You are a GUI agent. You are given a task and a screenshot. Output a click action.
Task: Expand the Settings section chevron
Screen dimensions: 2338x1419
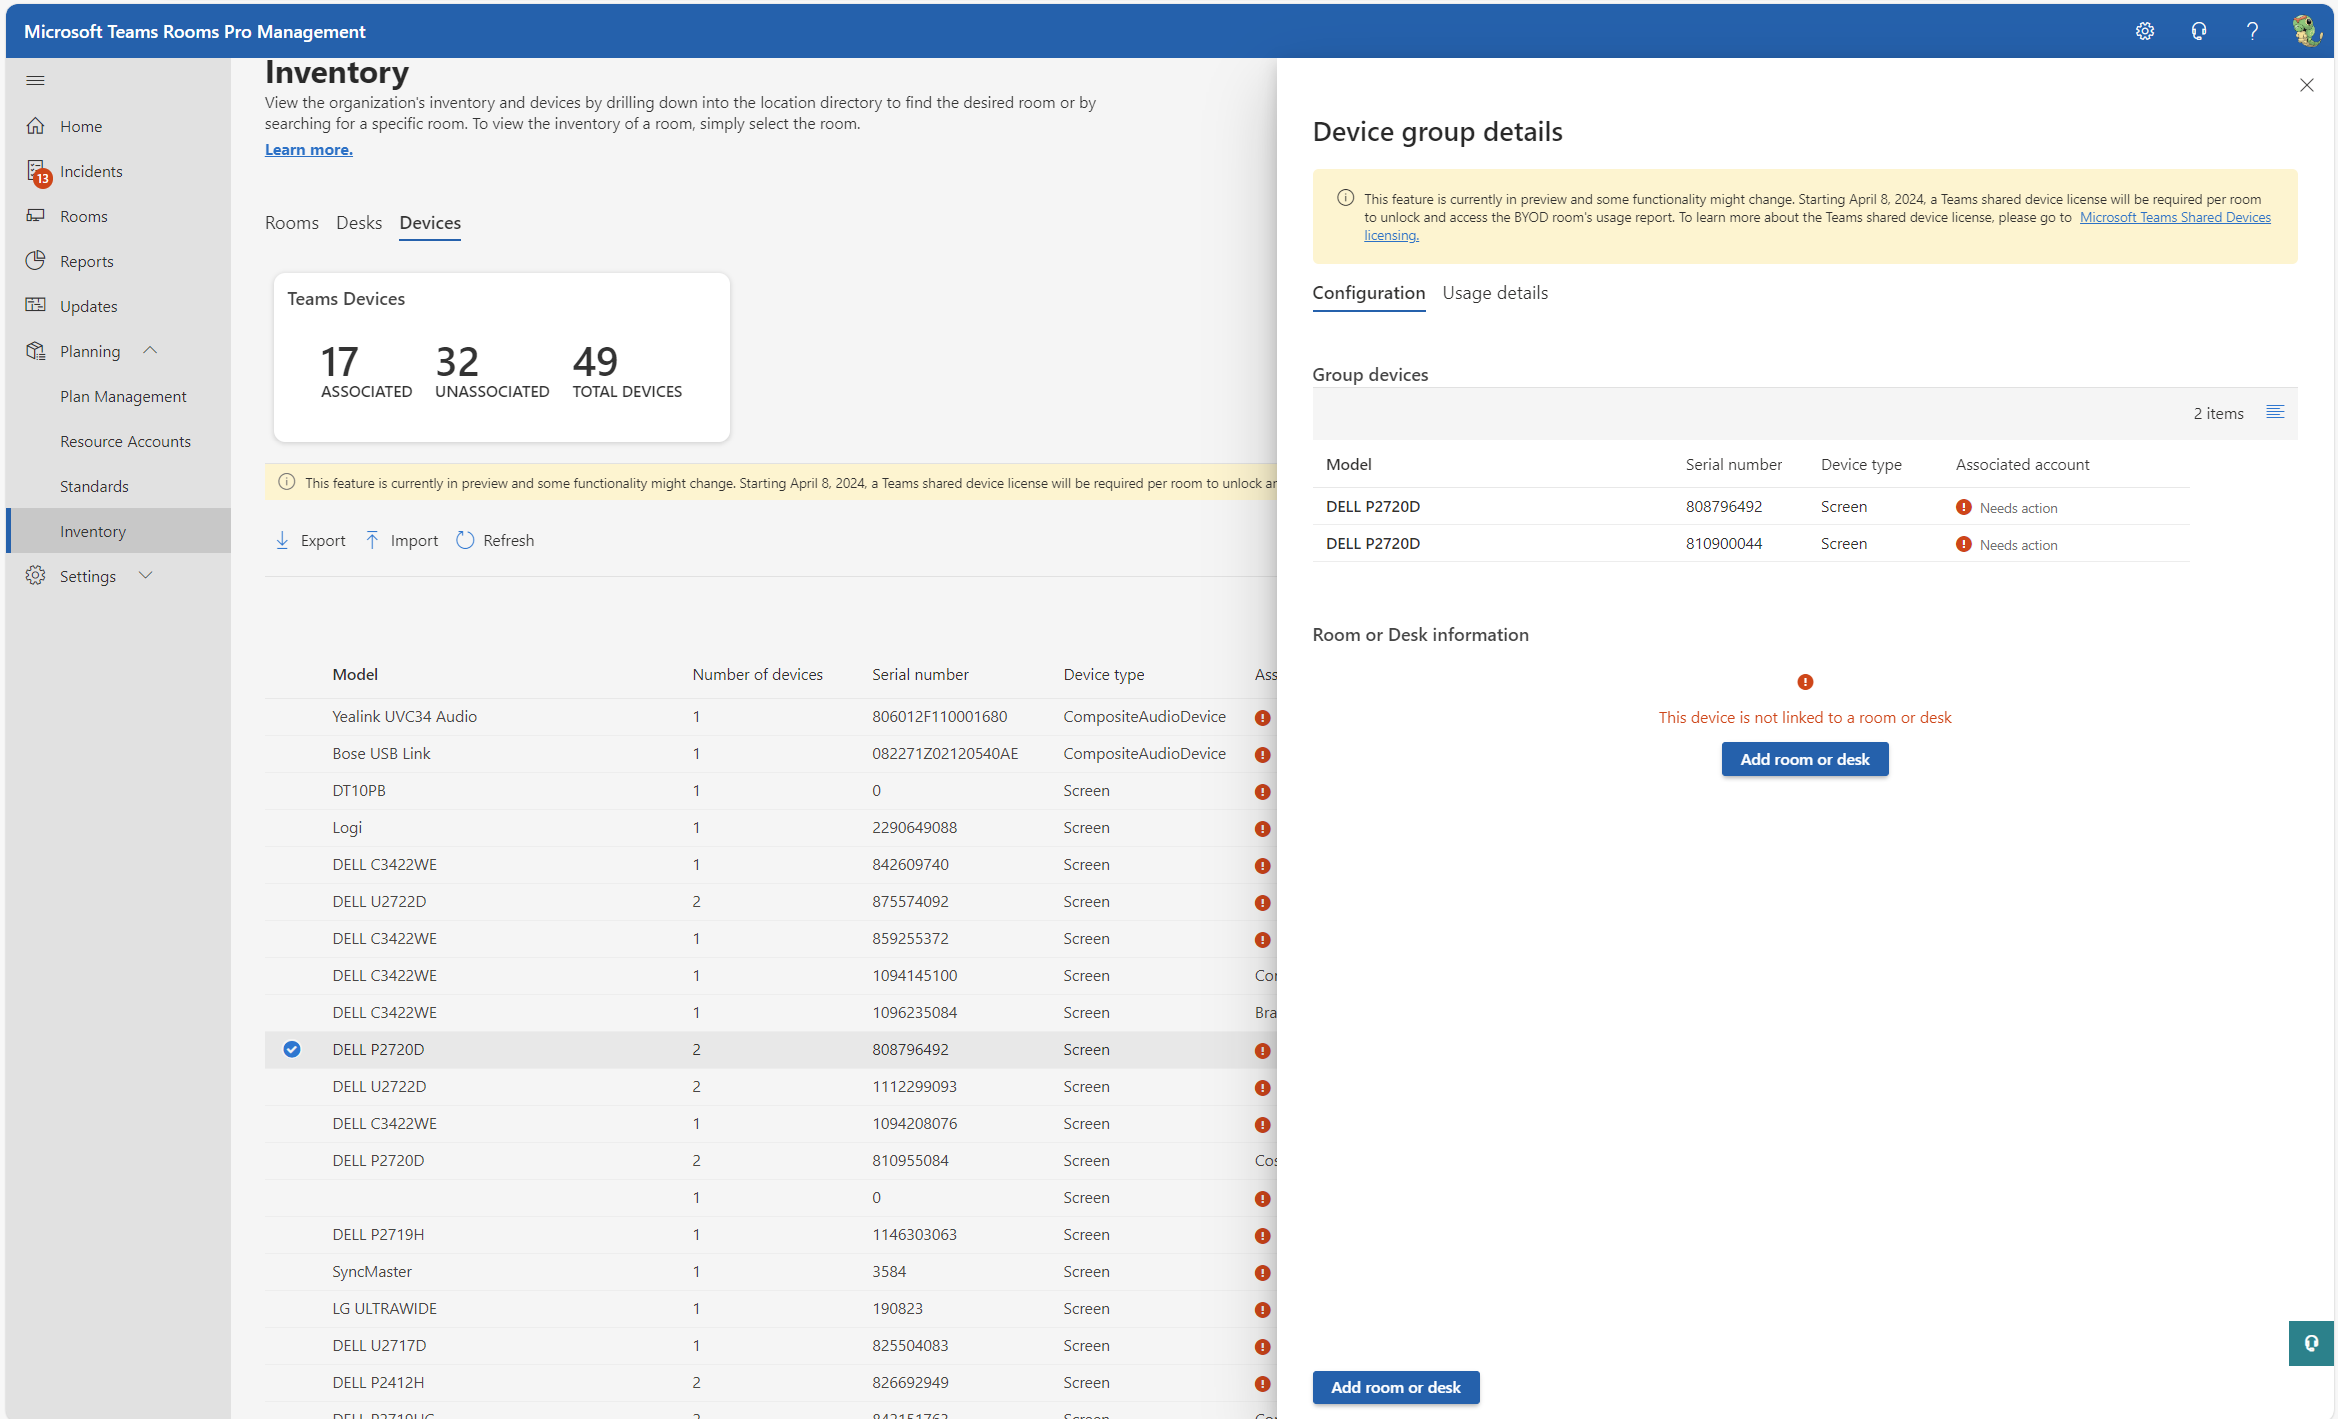tap(146, 575)
